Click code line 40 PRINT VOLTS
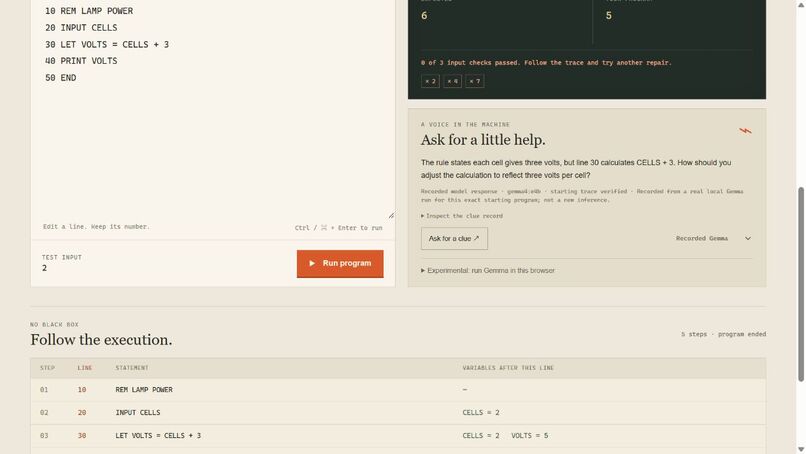This screenshot has width=806, height=454. click(x=81, y=61)
